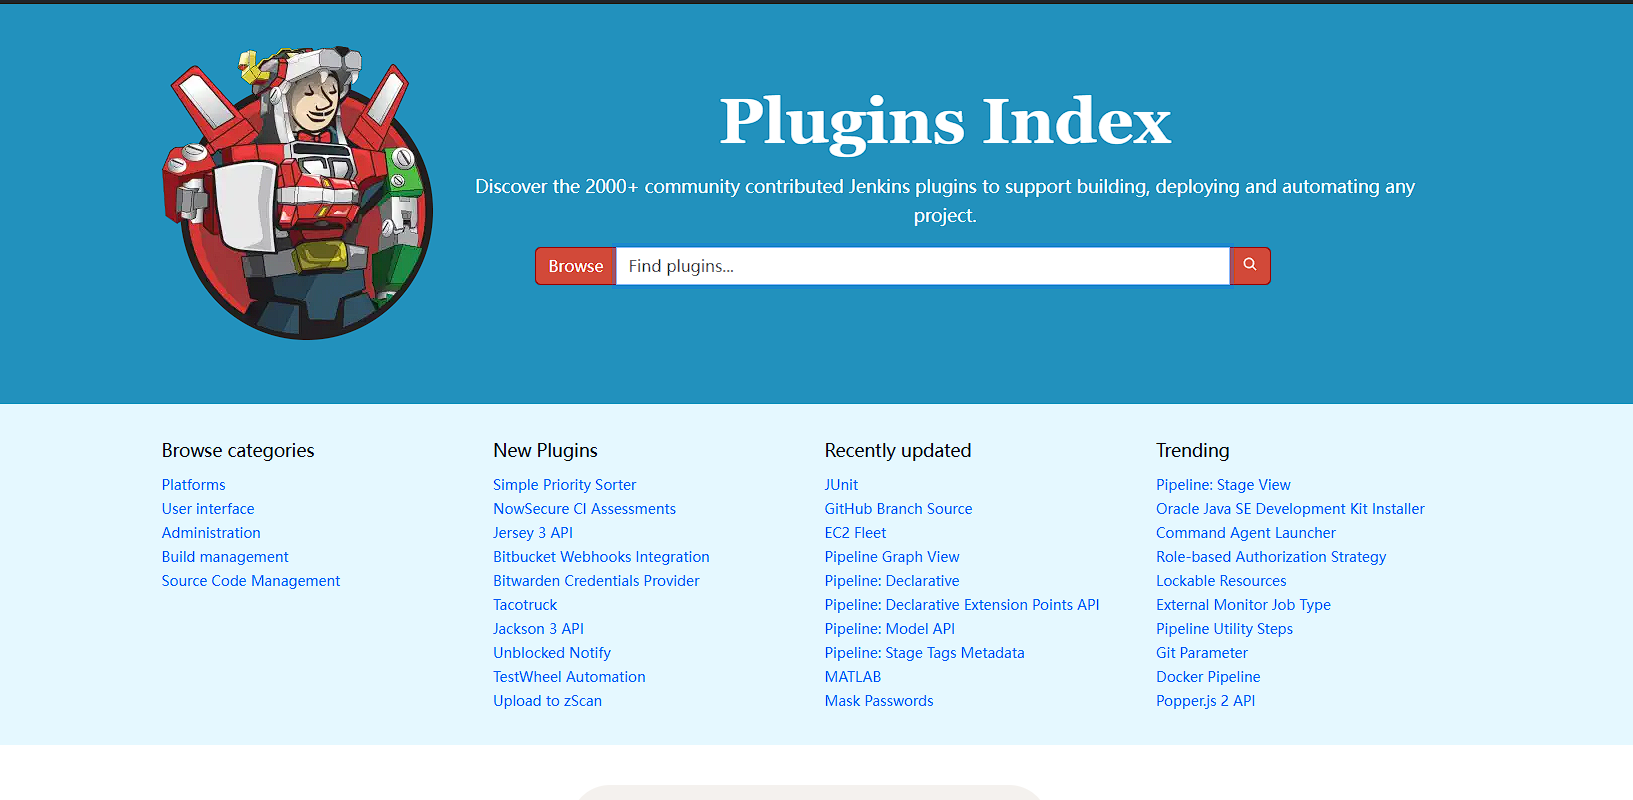This screenshot has height=800, width=1633.
Task: Open the Pipeline: Stage View plugin
Action: [x=1223, y=485]
